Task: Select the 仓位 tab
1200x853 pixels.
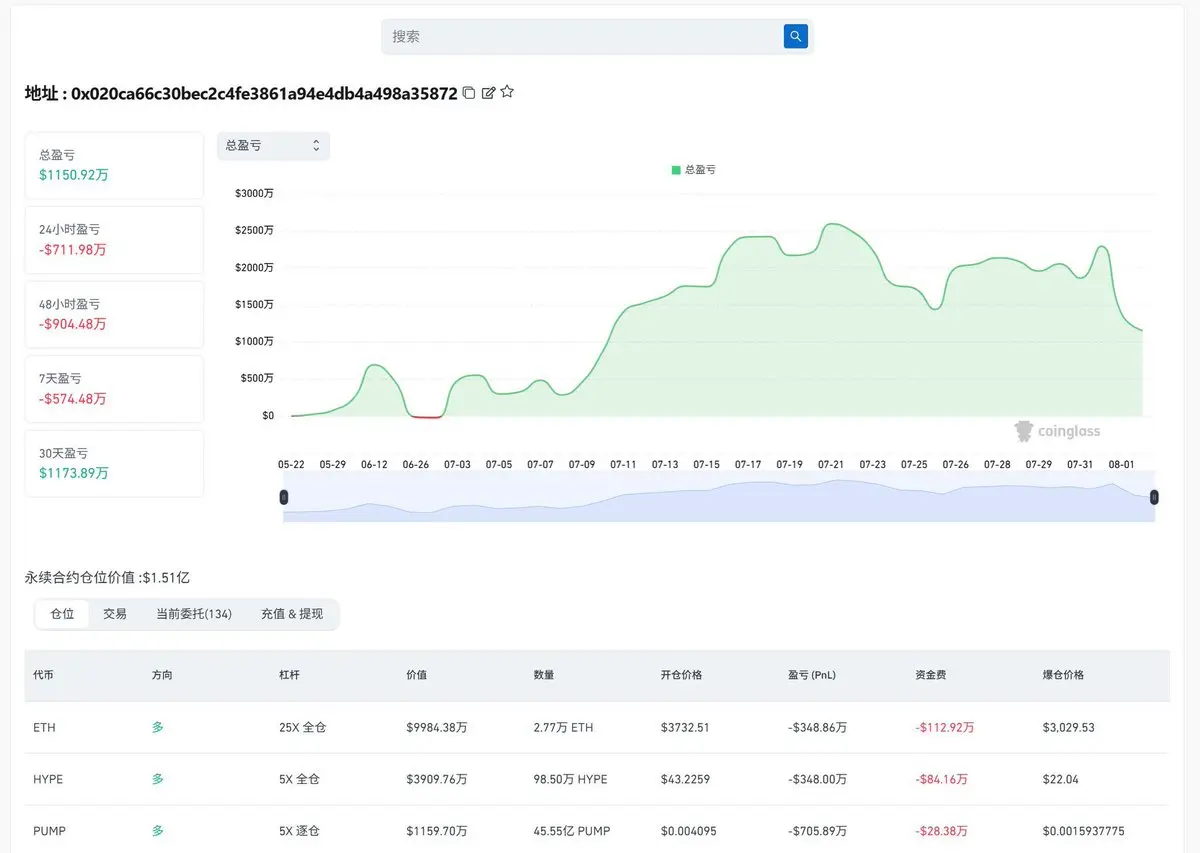Action: coord(62,614)
